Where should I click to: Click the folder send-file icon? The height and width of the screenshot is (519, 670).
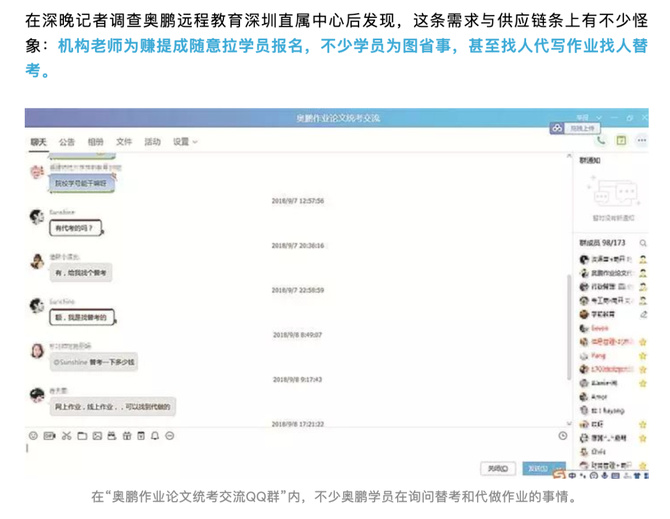pyautogui.click(x=82, y=436)
